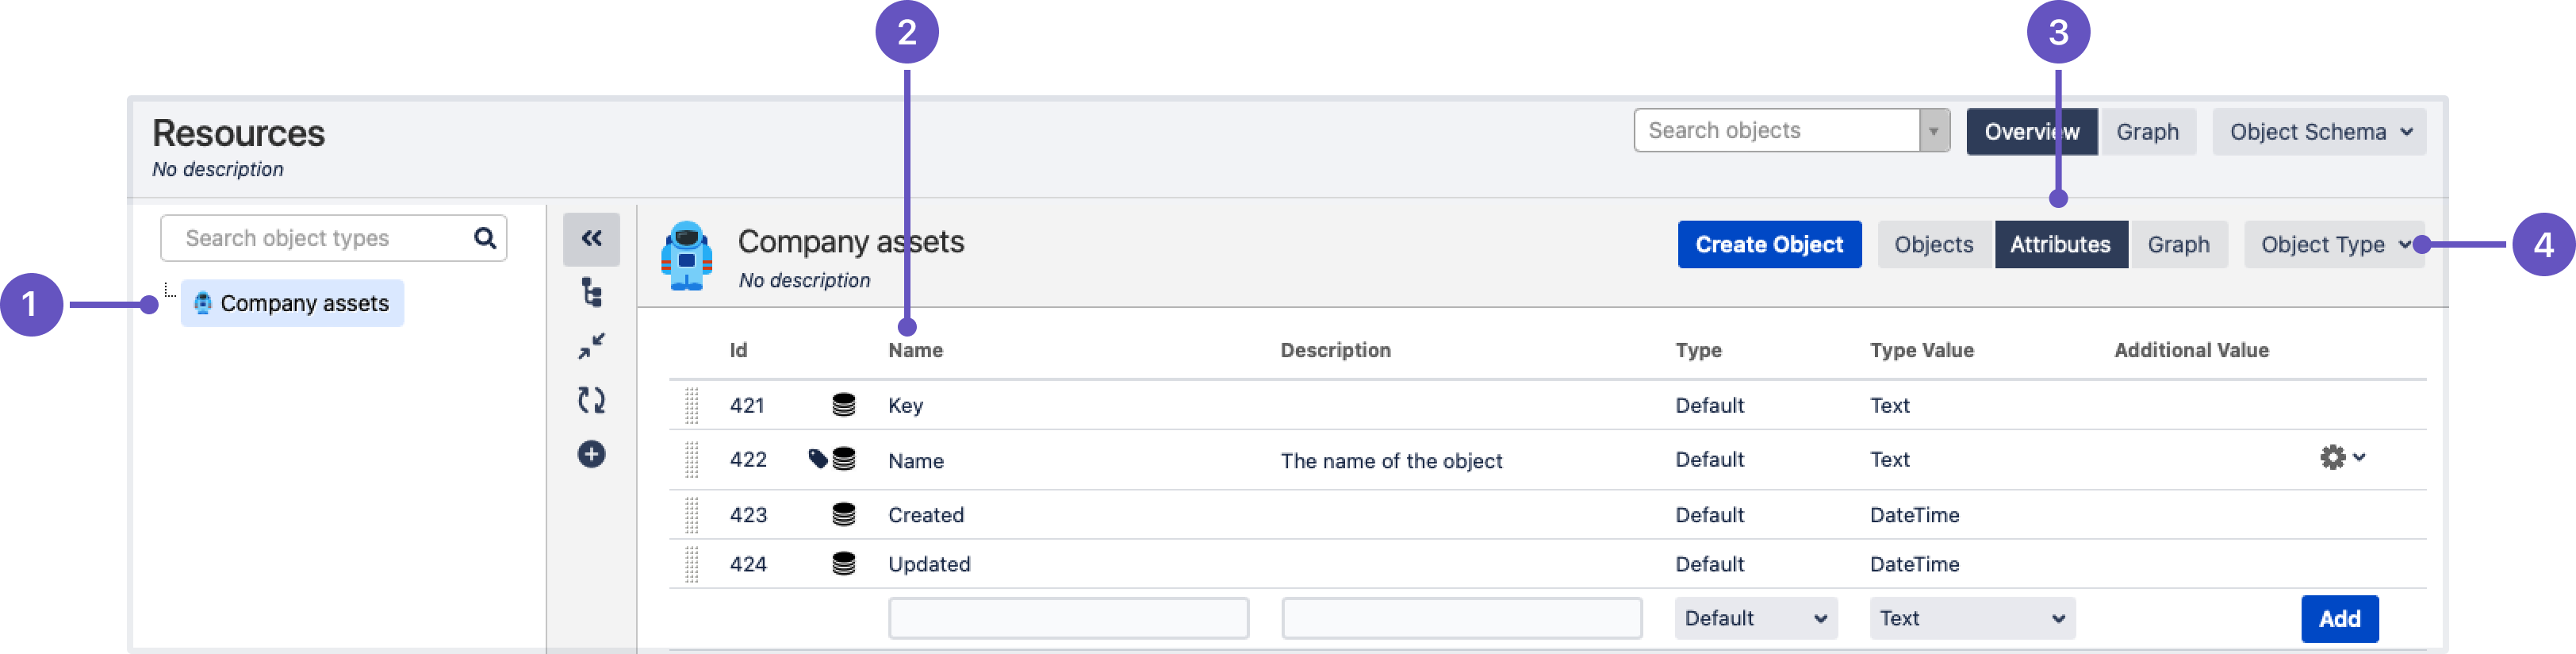Click the refresh arrows icon in sidebar
This screenshot has width=2576, height=654.
tap(591, 400)
